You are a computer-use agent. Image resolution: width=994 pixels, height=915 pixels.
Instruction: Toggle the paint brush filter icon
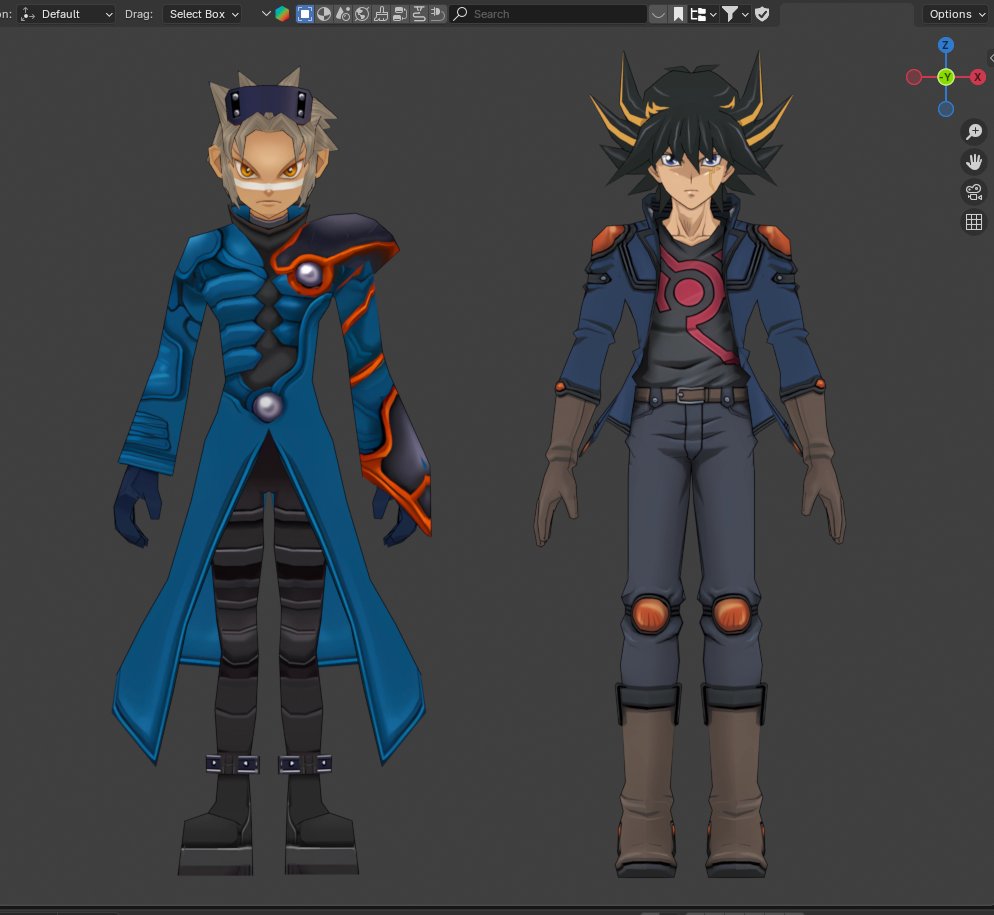tap(381, 14)
